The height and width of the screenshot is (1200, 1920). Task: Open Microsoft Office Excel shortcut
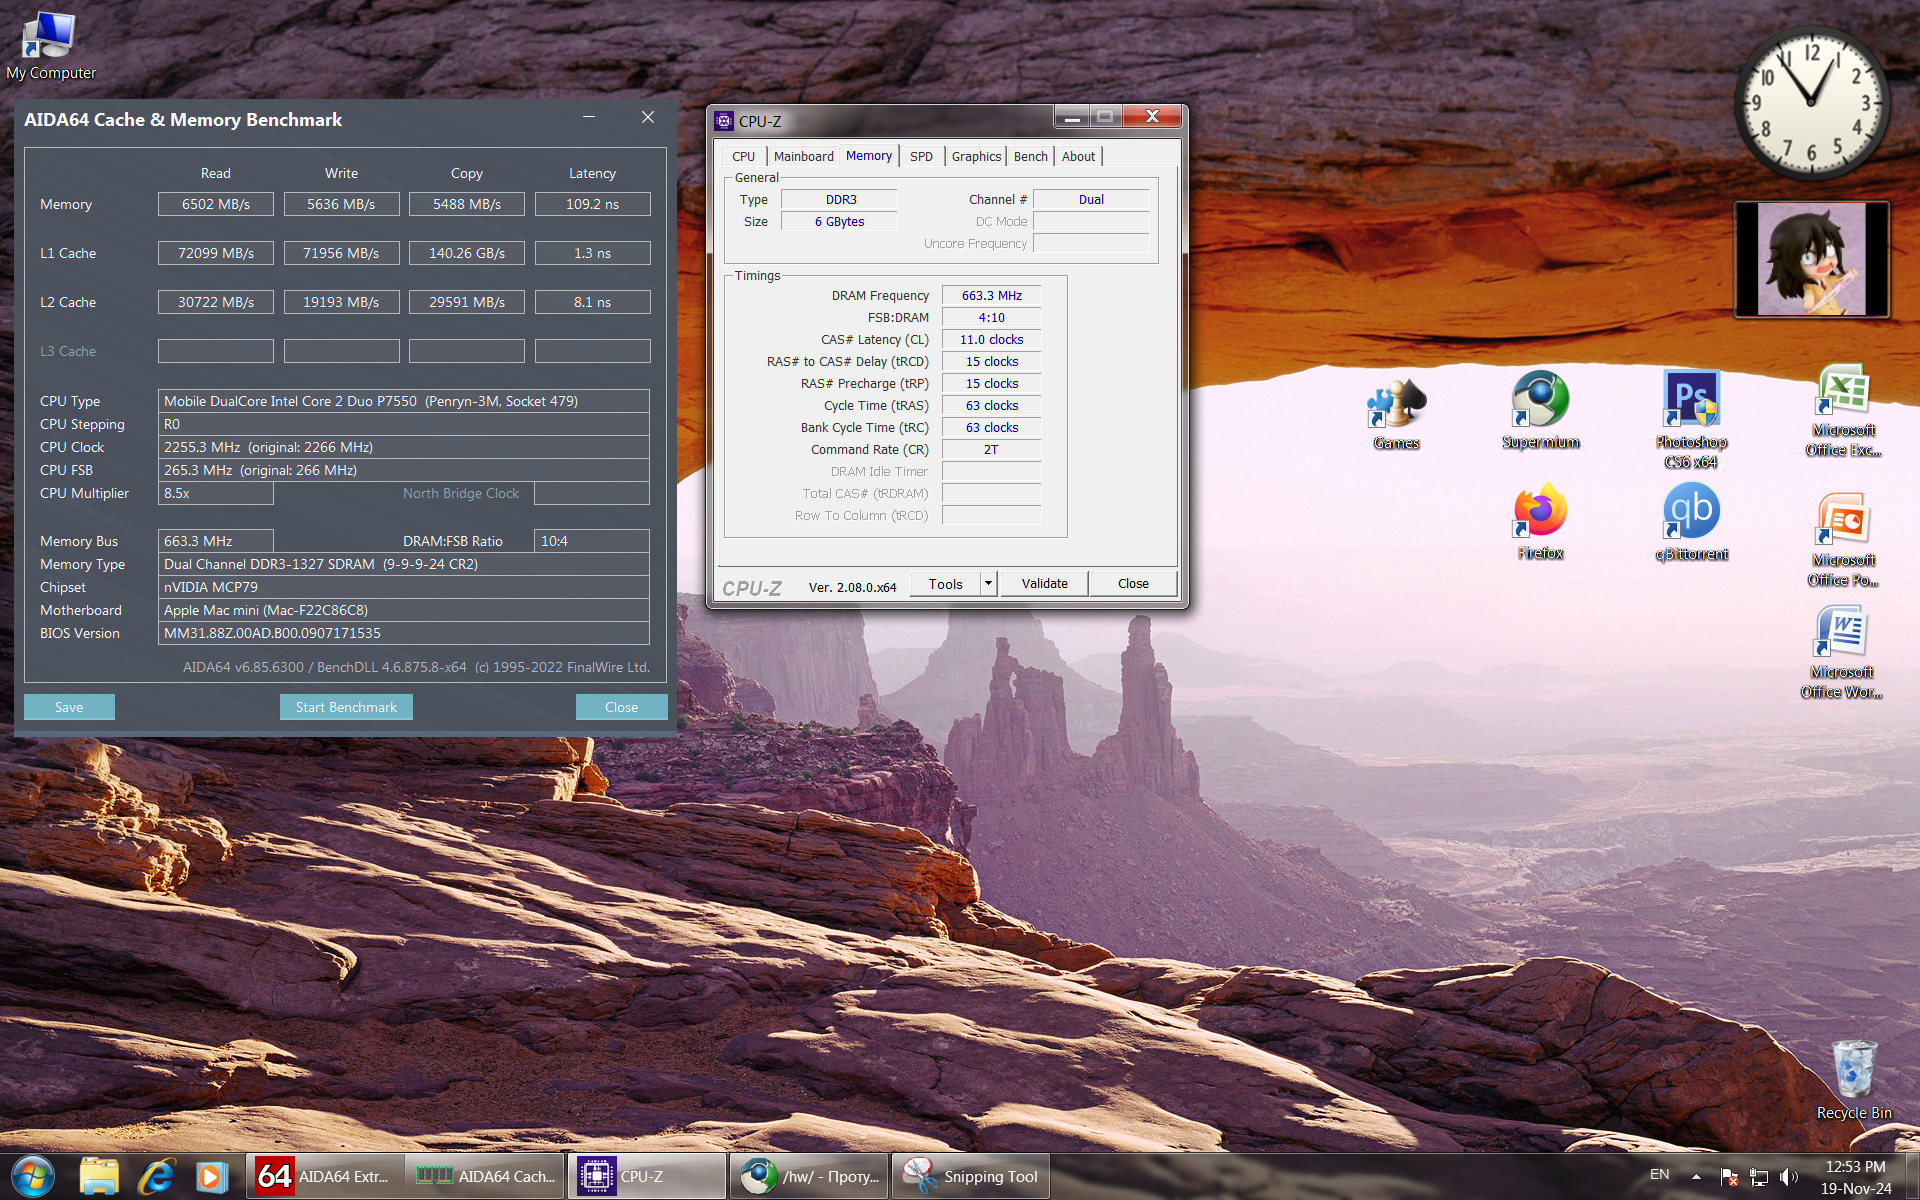coord(1843,392)
